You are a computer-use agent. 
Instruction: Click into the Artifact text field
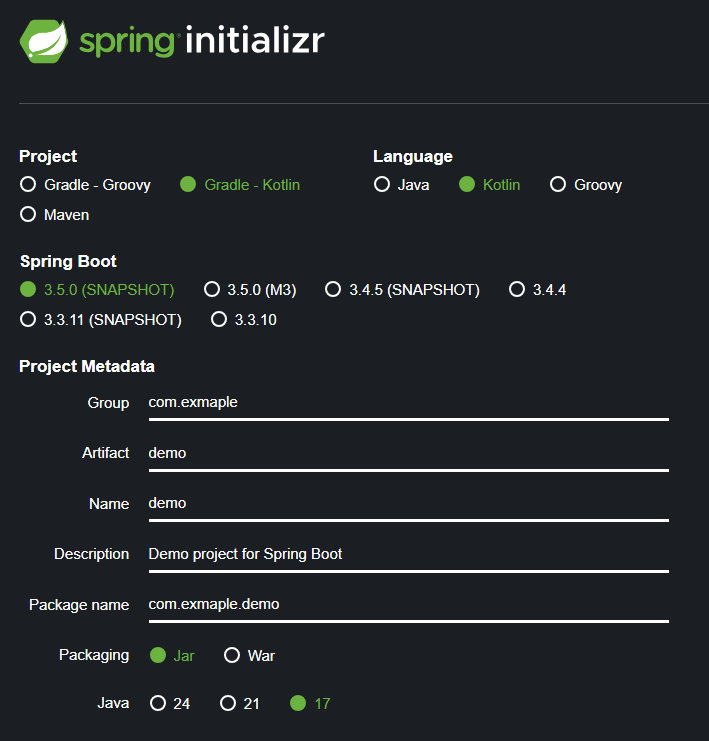[x=409, y=456]
